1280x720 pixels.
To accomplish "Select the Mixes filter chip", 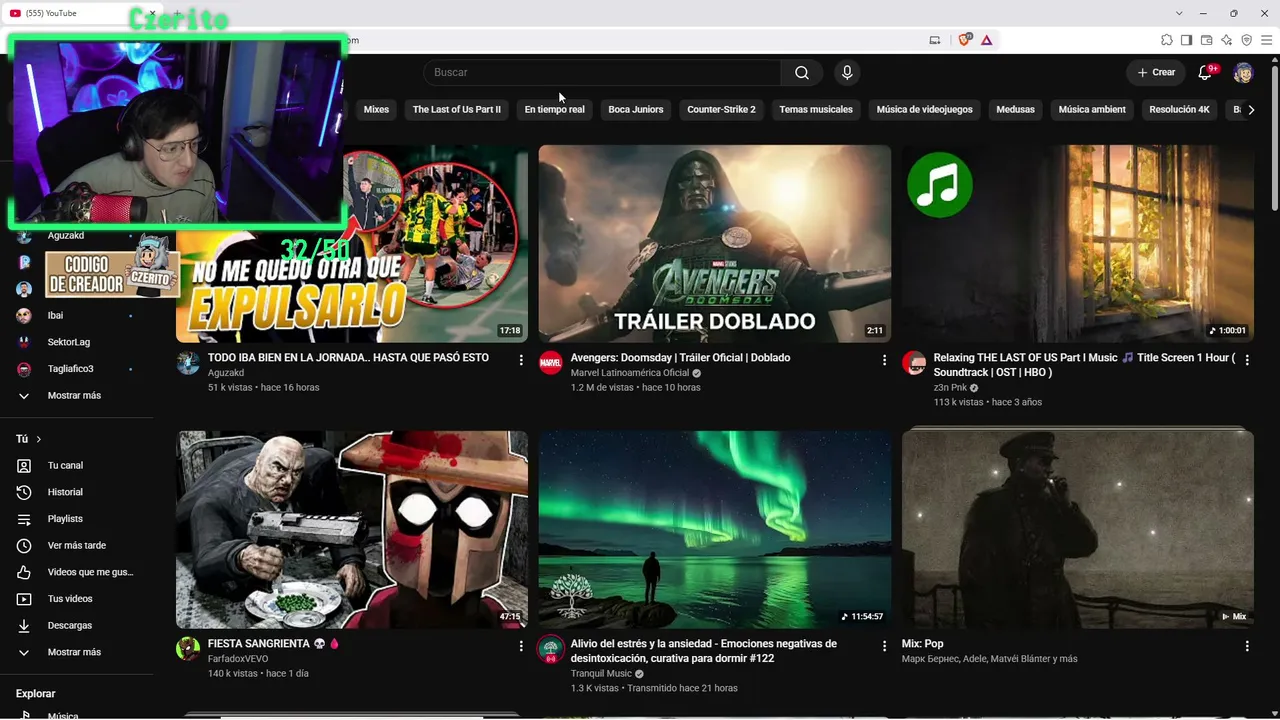I will click(376, 110).
